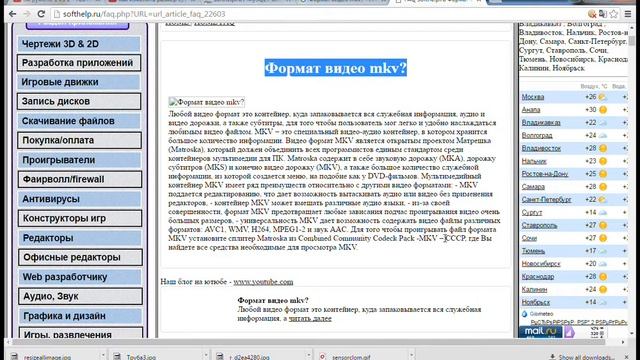
Task: Open the Волгоград weather link
Action: click(537, 136)
